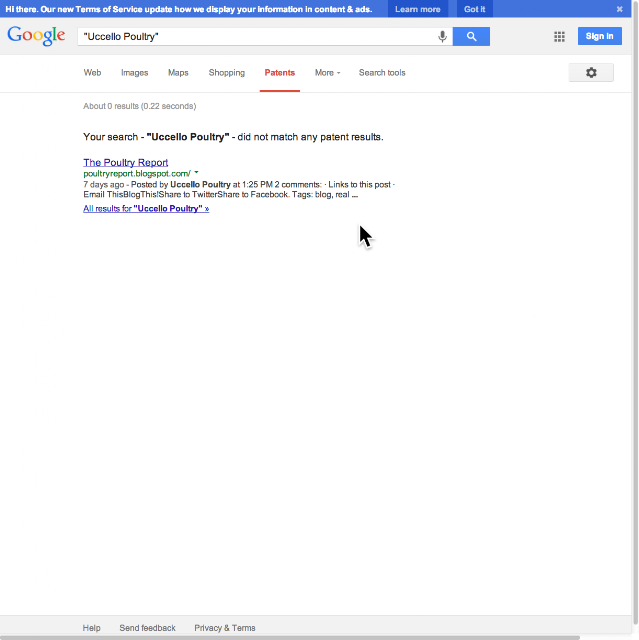Click the poultryreport.blogspot.com/ green URL text

(x=137, y=173)
